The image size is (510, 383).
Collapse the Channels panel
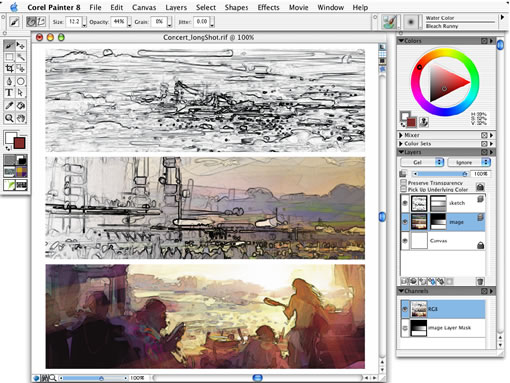[401, 291]
